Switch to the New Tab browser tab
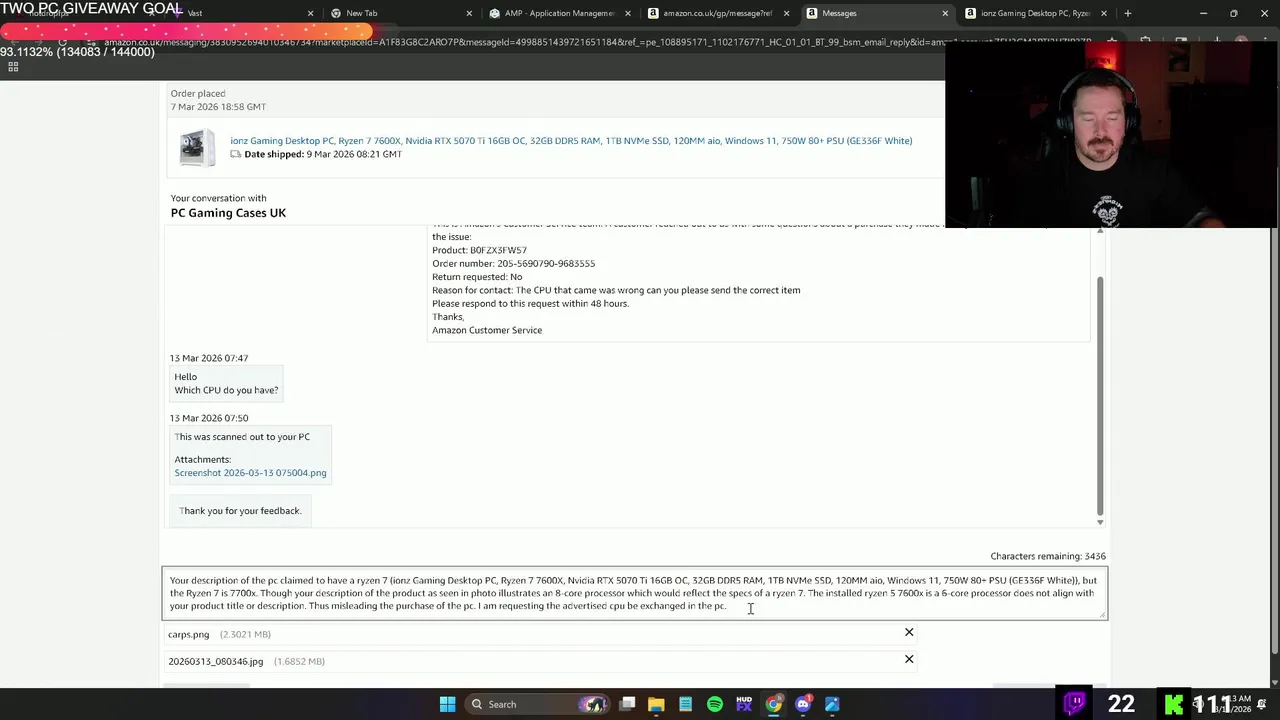 coord(400,13)
